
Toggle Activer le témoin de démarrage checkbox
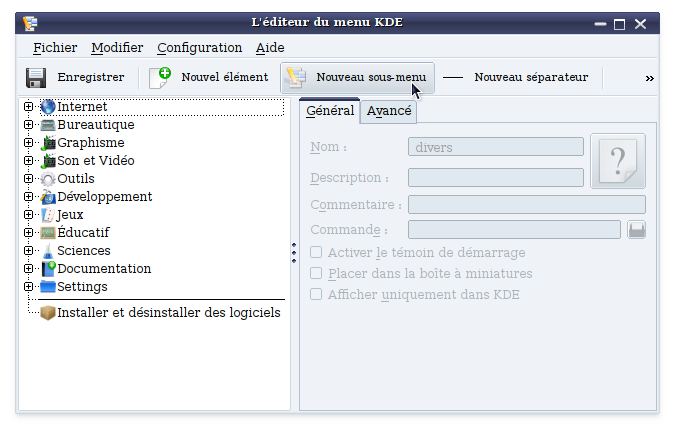coord(316,252)
